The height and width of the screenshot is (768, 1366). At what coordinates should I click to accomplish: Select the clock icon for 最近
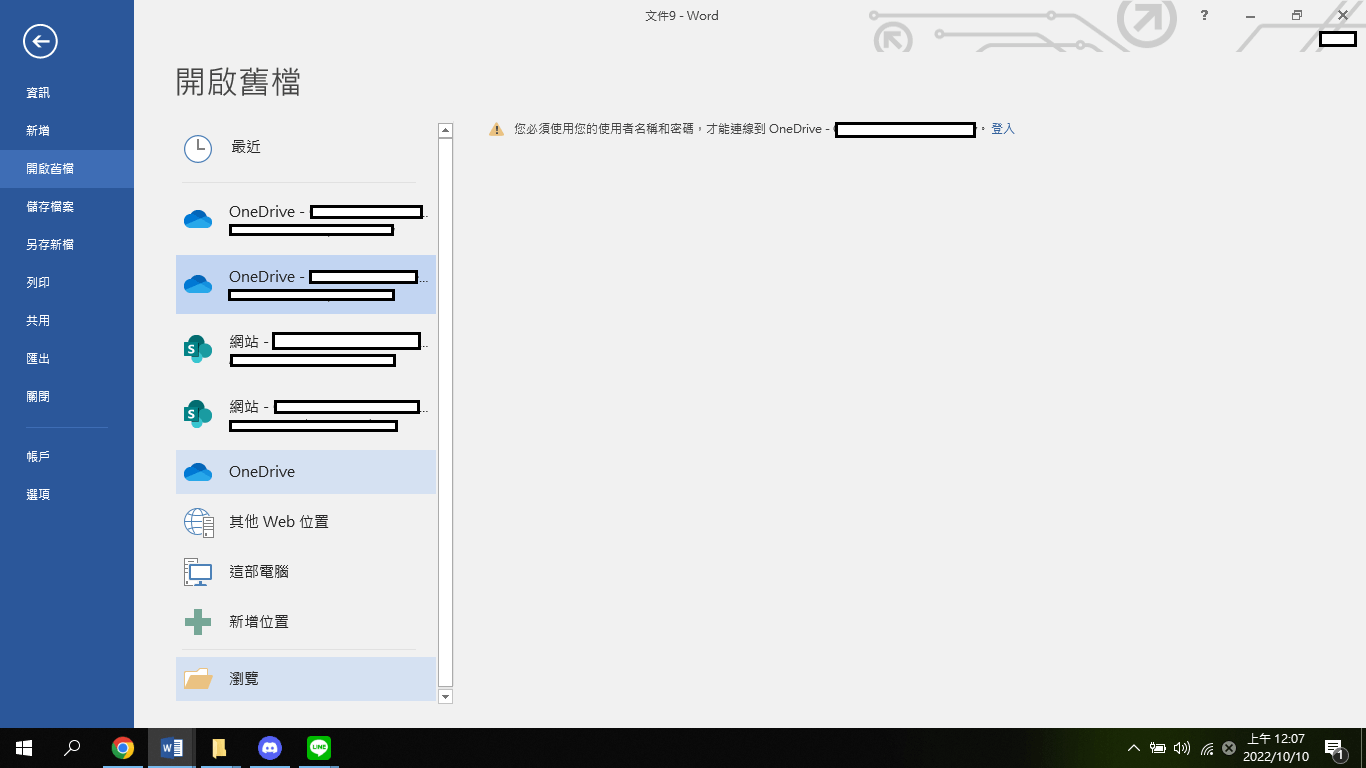(198, 148)
